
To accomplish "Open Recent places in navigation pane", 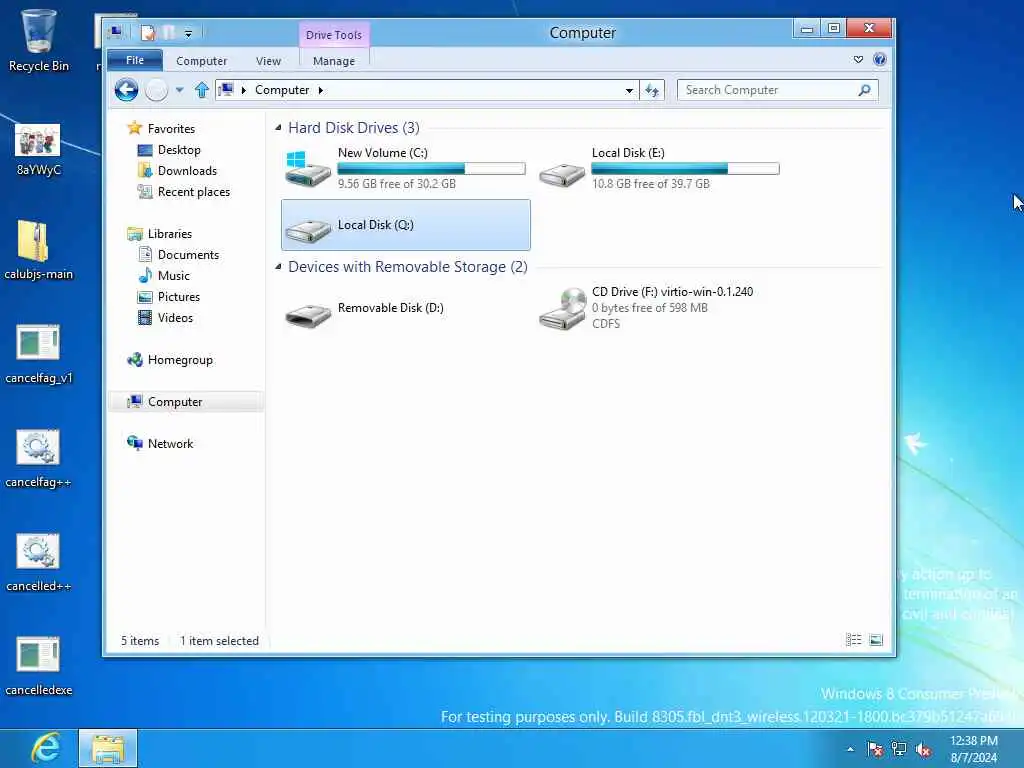I will (x=193, y=191).
